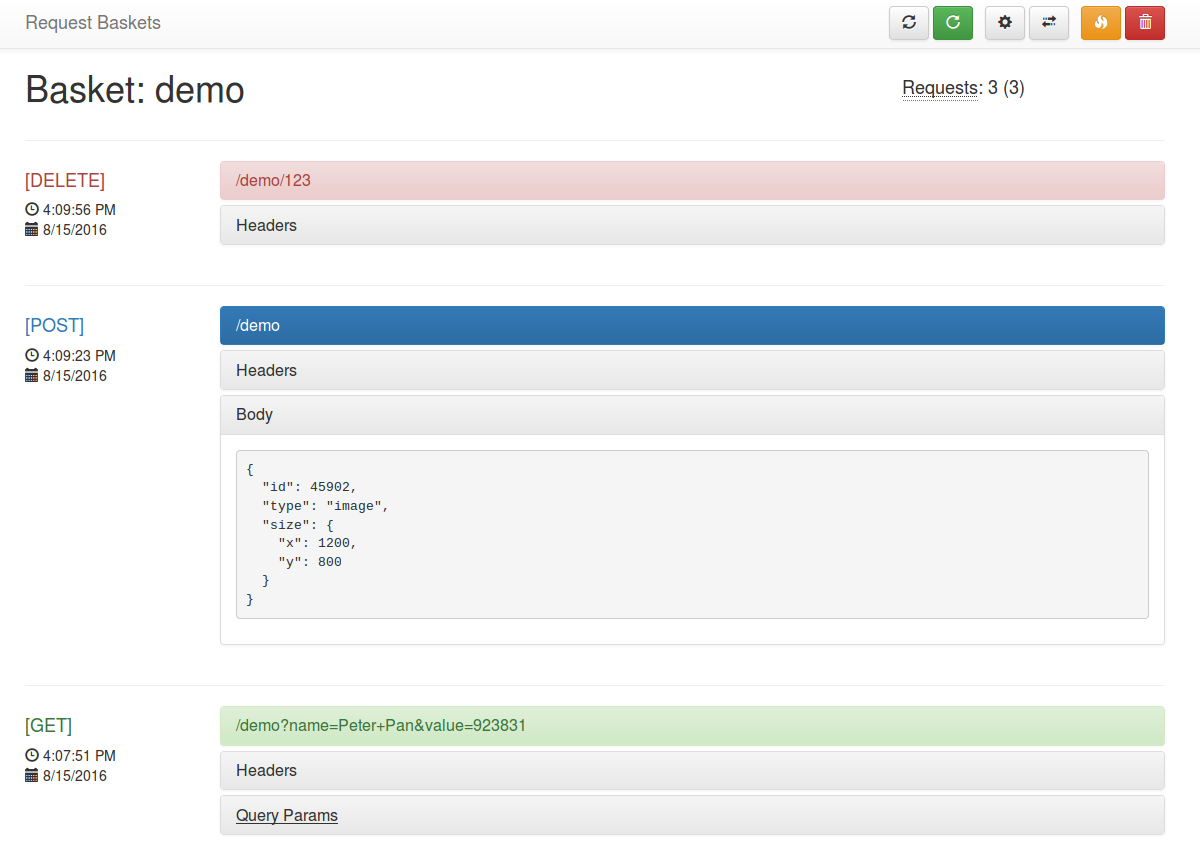Click the Request Baskets brand link

(93, 22)
